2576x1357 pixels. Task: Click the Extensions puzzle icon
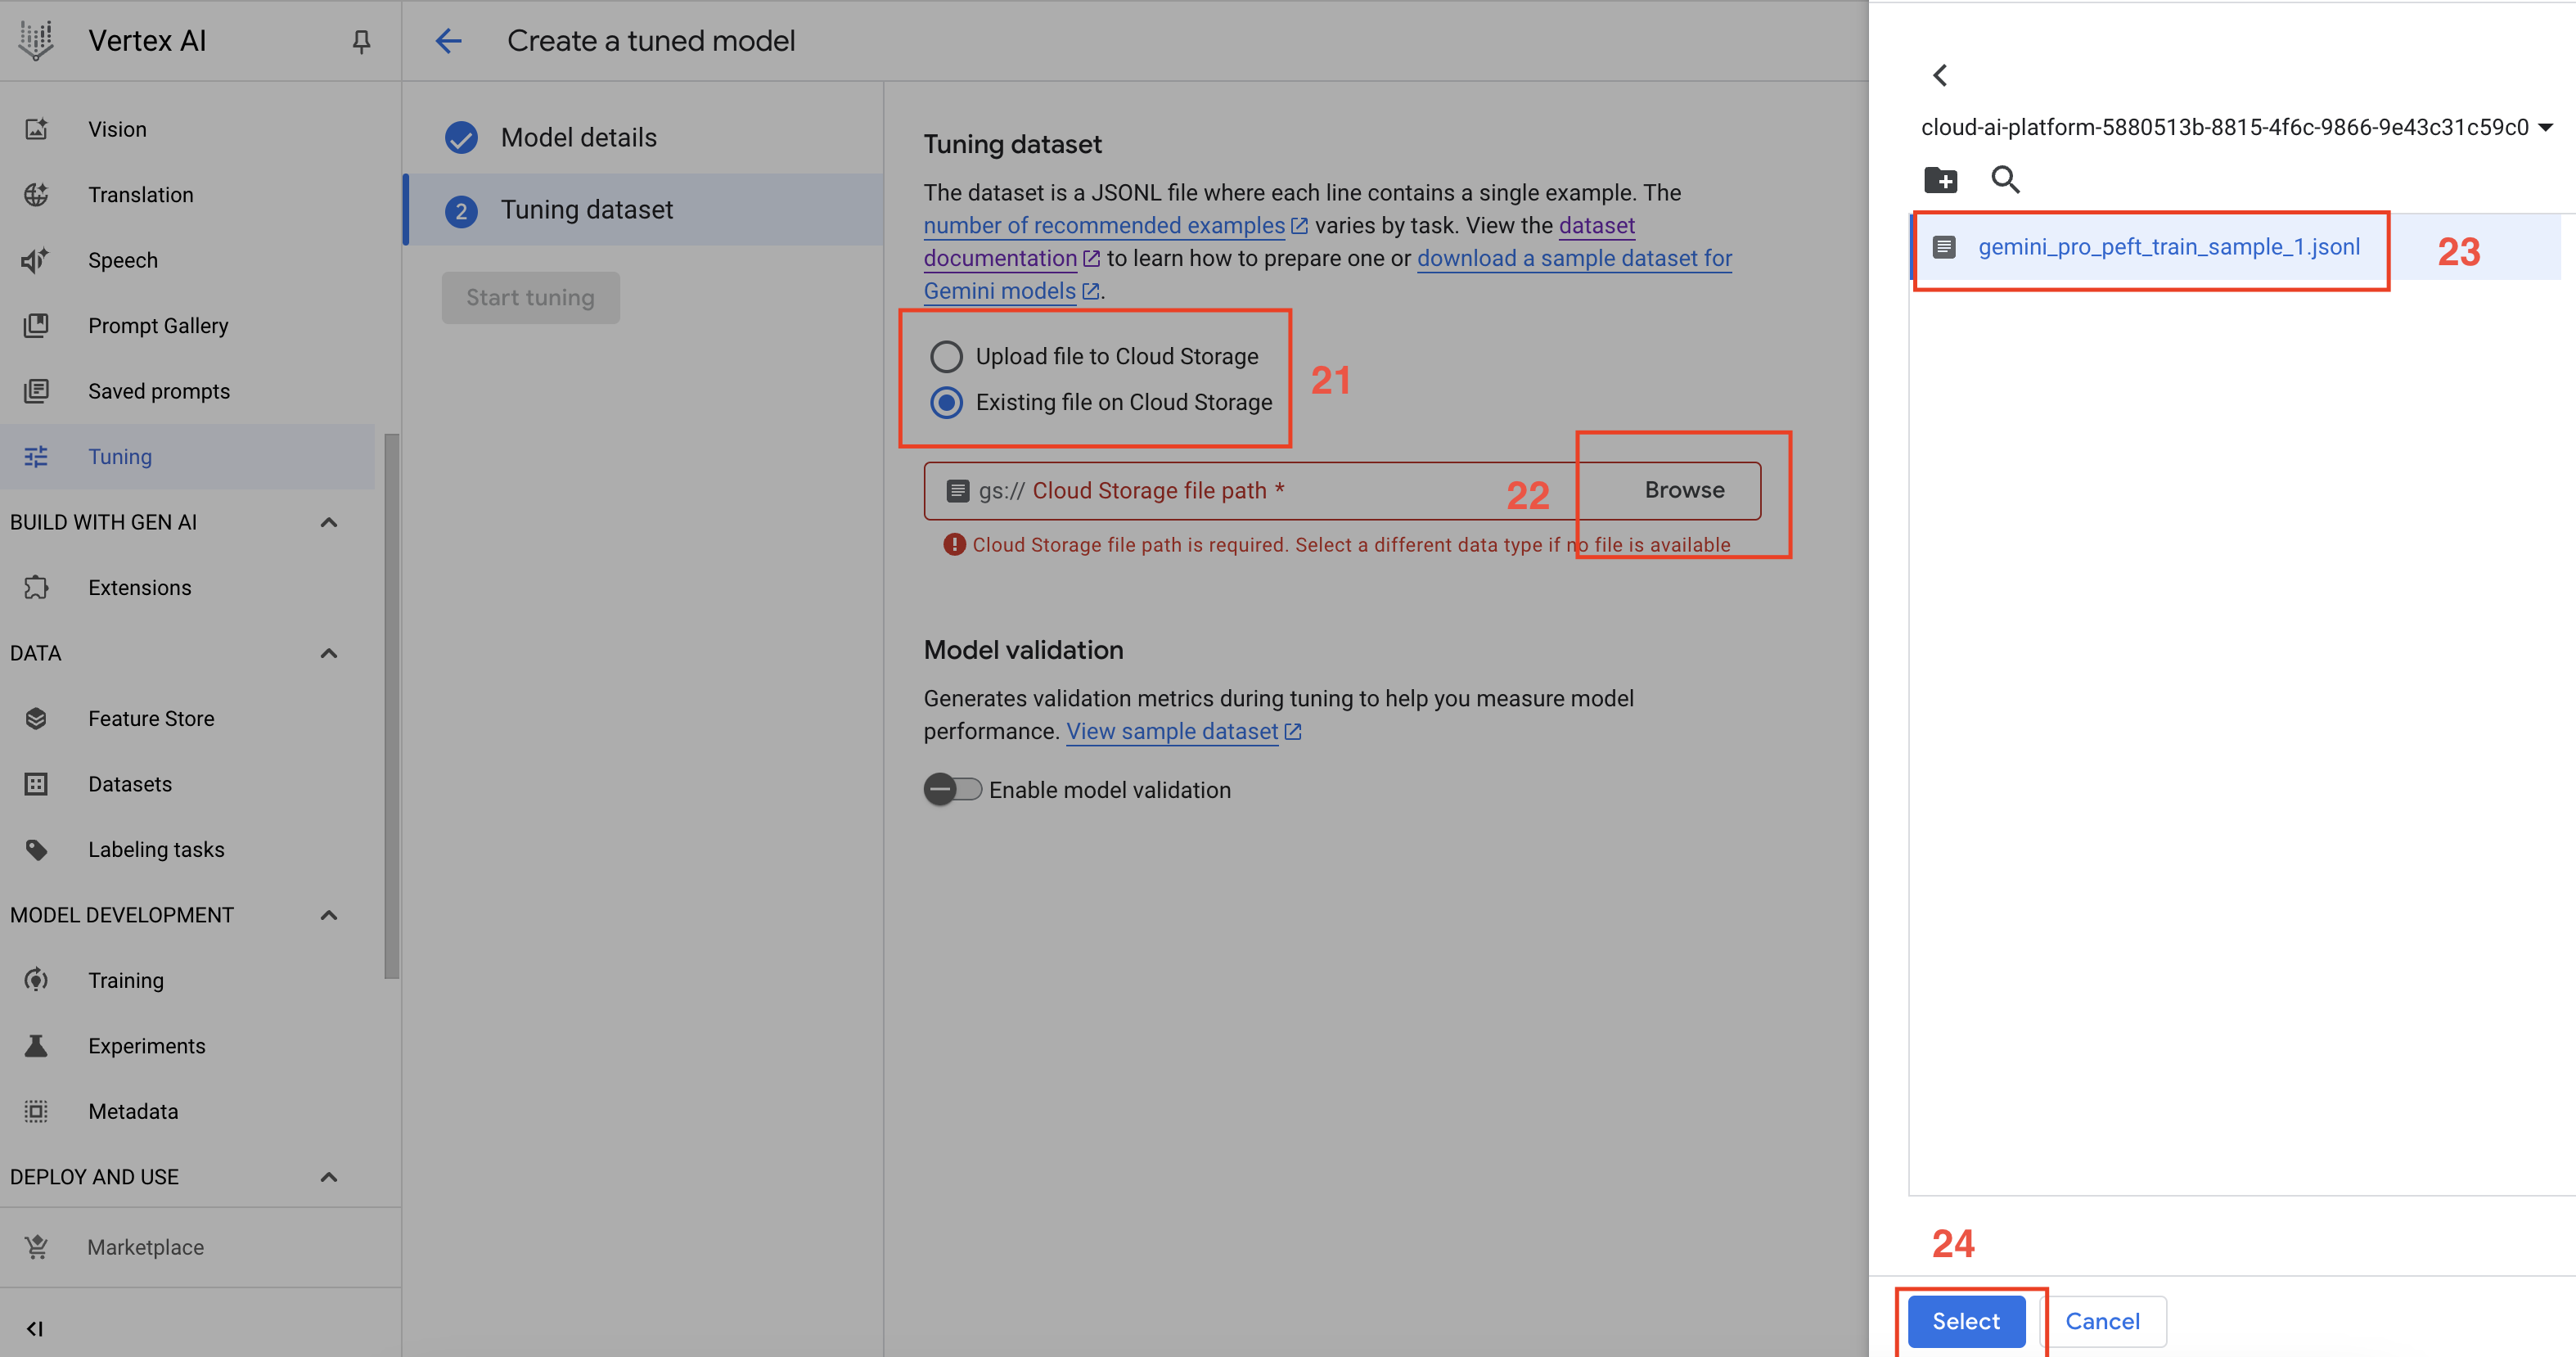[x=36, y=588]
